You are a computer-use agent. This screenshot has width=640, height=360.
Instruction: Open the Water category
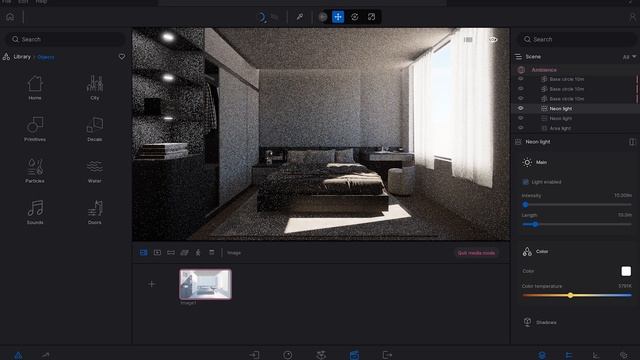pyautogui.click(x=95, y=171)
